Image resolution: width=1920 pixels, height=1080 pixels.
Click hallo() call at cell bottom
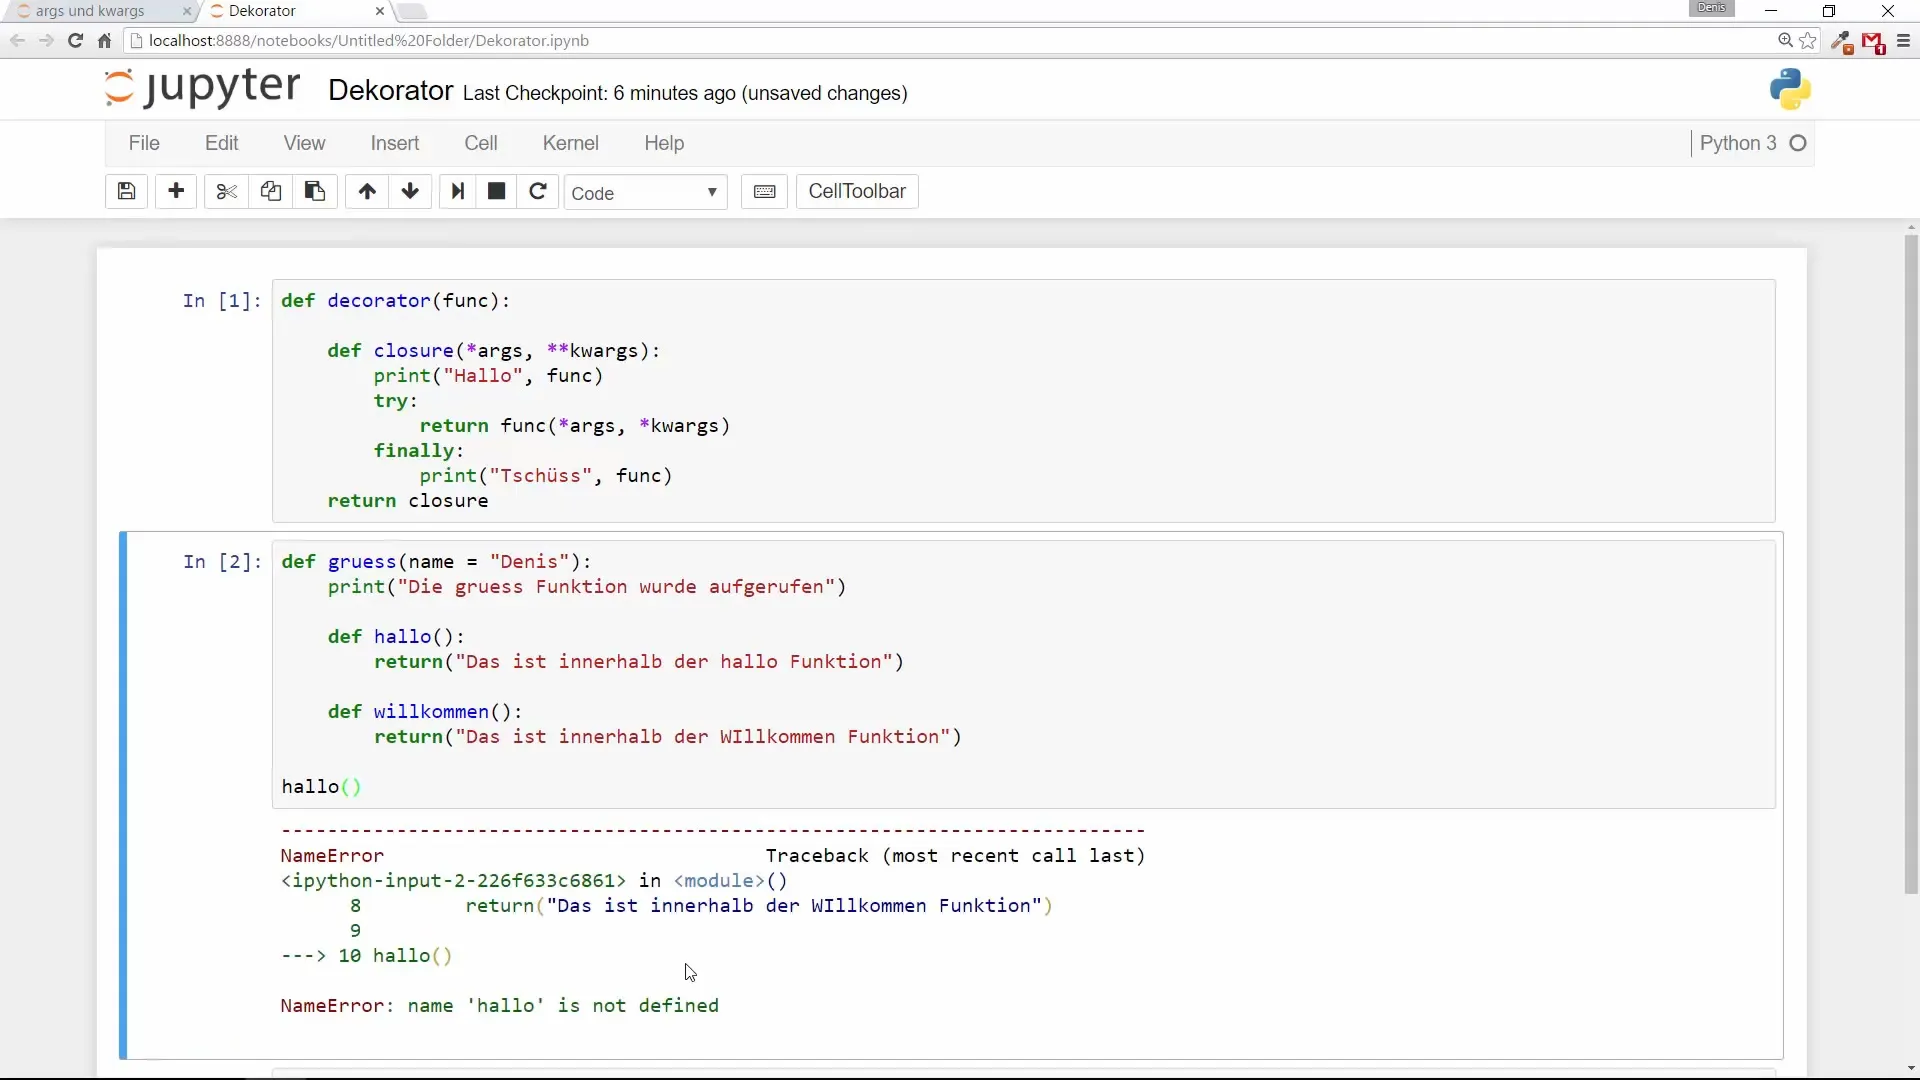[x=321, y=787]
